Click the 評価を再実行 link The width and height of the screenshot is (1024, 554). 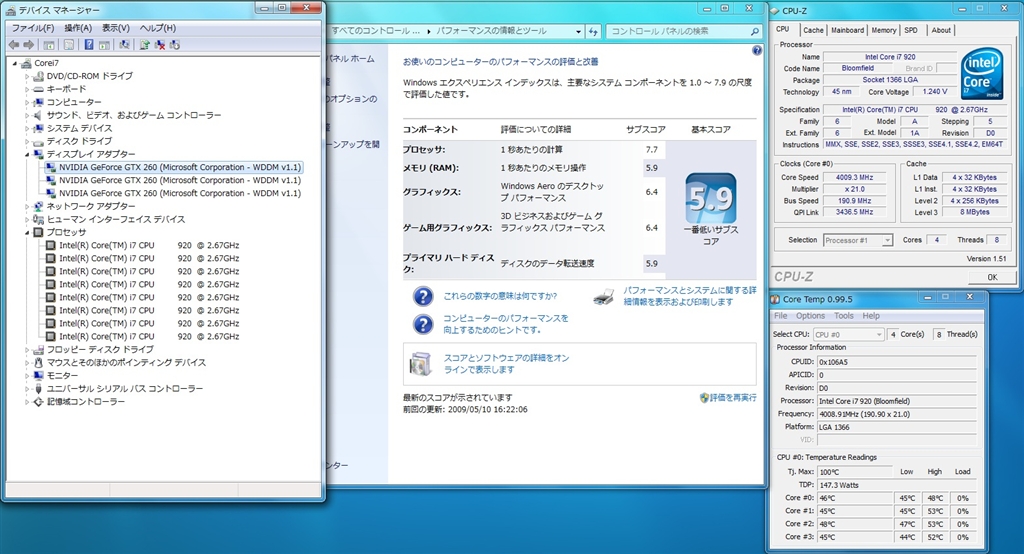click(733, 397)
